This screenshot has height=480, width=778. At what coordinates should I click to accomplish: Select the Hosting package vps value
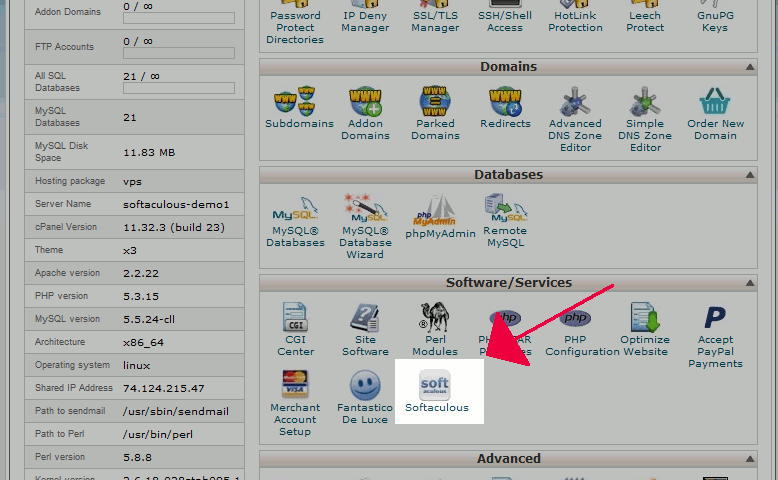[132, 182]
